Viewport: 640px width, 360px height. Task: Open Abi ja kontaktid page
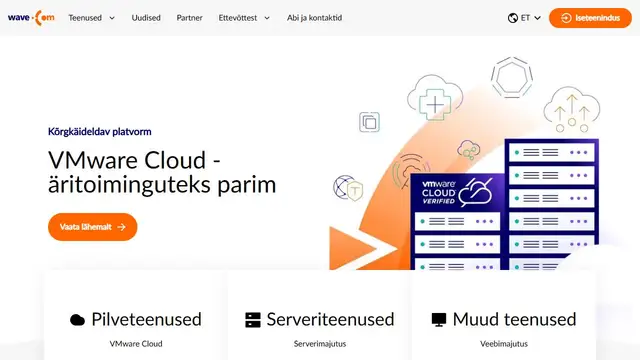[x=314, y=18]
